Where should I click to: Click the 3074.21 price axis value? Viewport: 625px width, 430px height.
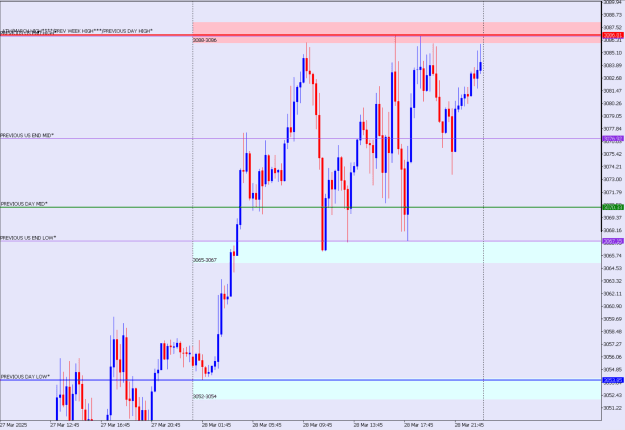pyautogui.click(x=613, y=167)
